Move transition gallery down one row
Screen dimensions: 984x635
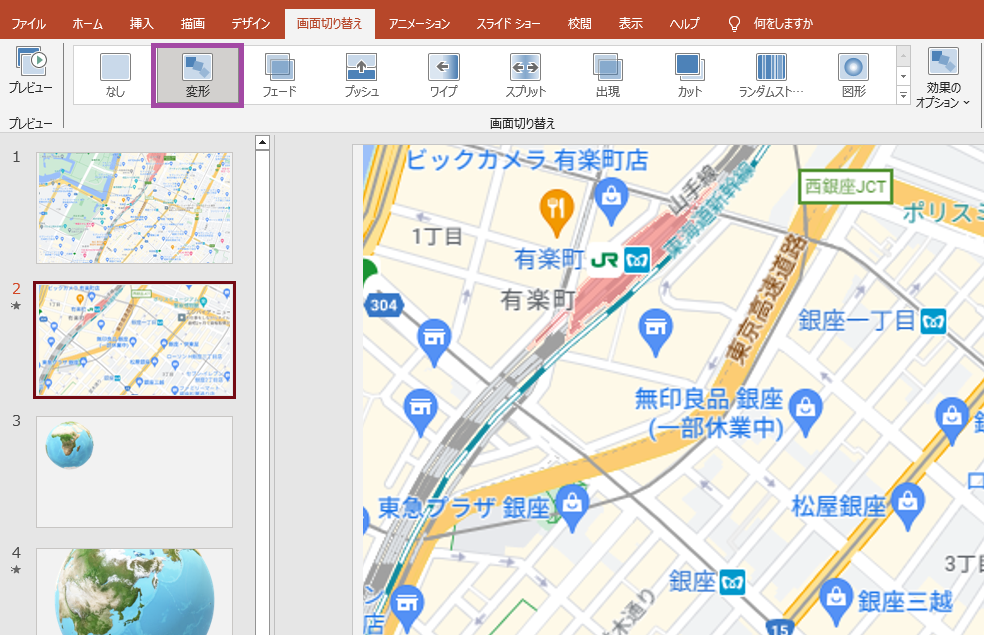[x=904, y=76]
